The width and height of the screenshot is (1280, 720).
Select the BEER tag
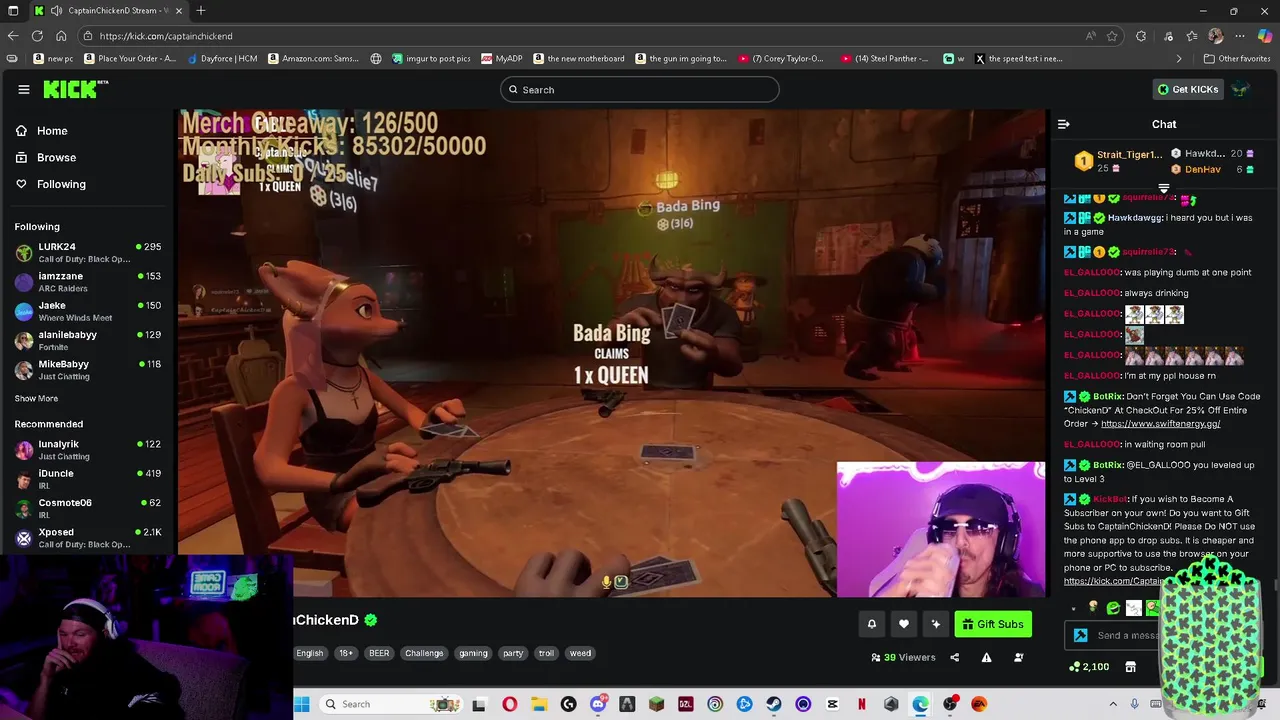click(x=379, y=653)
